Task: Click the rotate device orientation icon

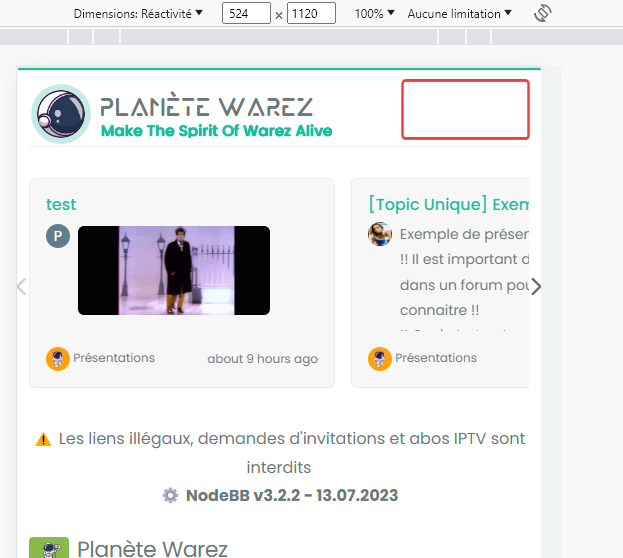Action: pos(543,14)
